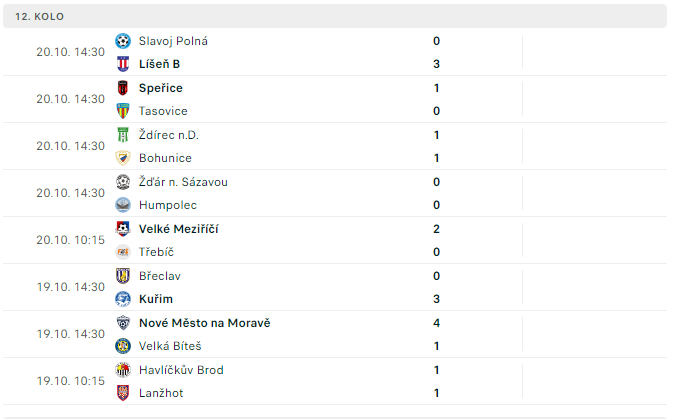Click the Břeclav team logo
The image size is (673, 419).
[x=123, y=276]
